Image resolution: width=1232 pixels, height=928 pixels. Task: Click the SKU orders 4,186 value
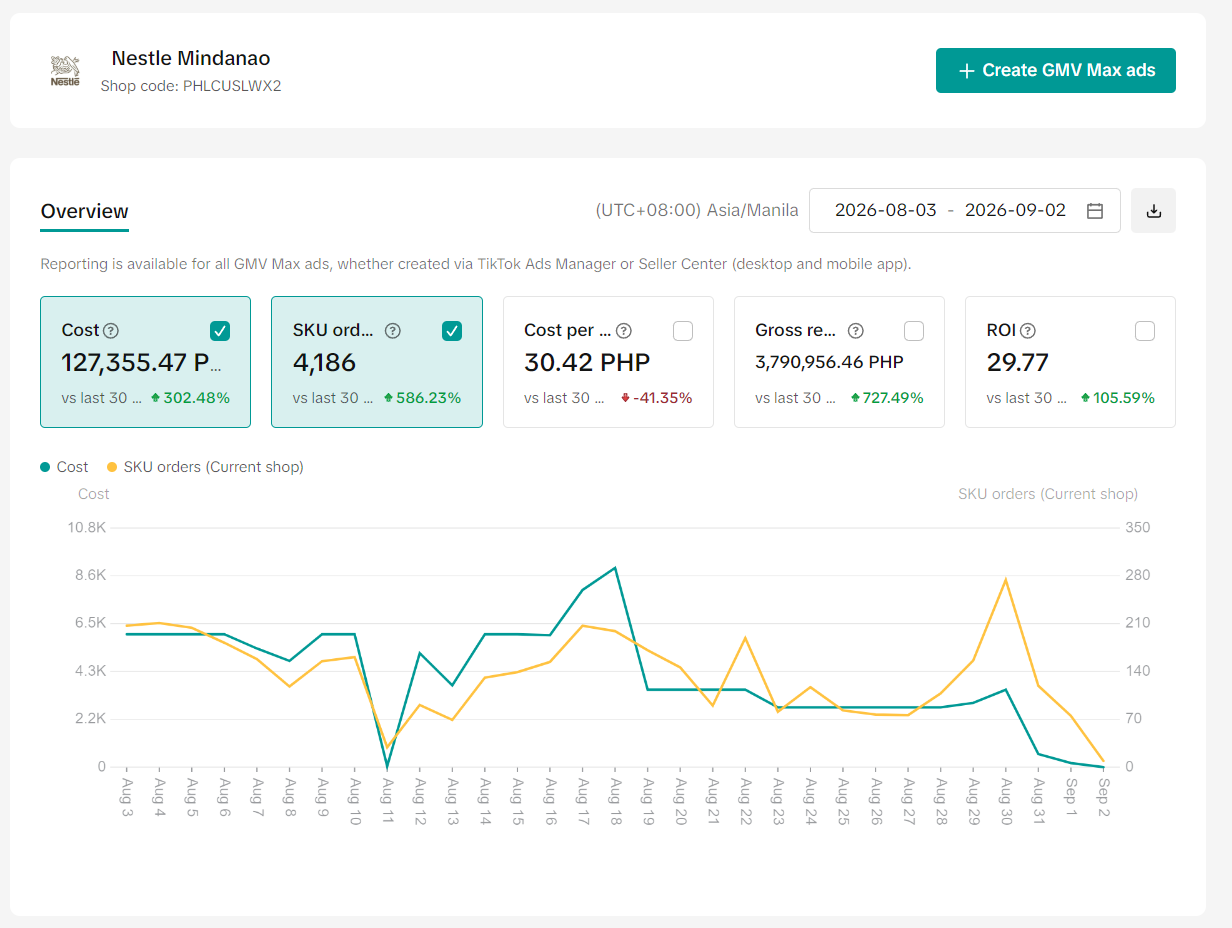[325, 362]
